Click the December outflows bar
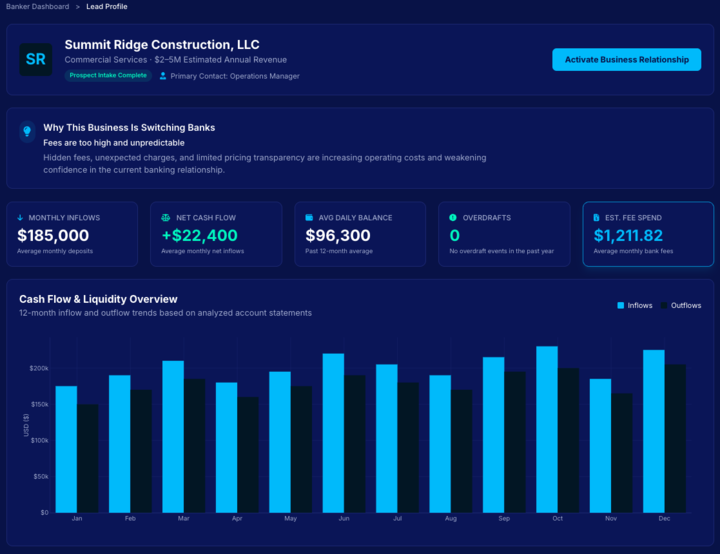Screen dimensions: 720x554 (x=676, y=438)
